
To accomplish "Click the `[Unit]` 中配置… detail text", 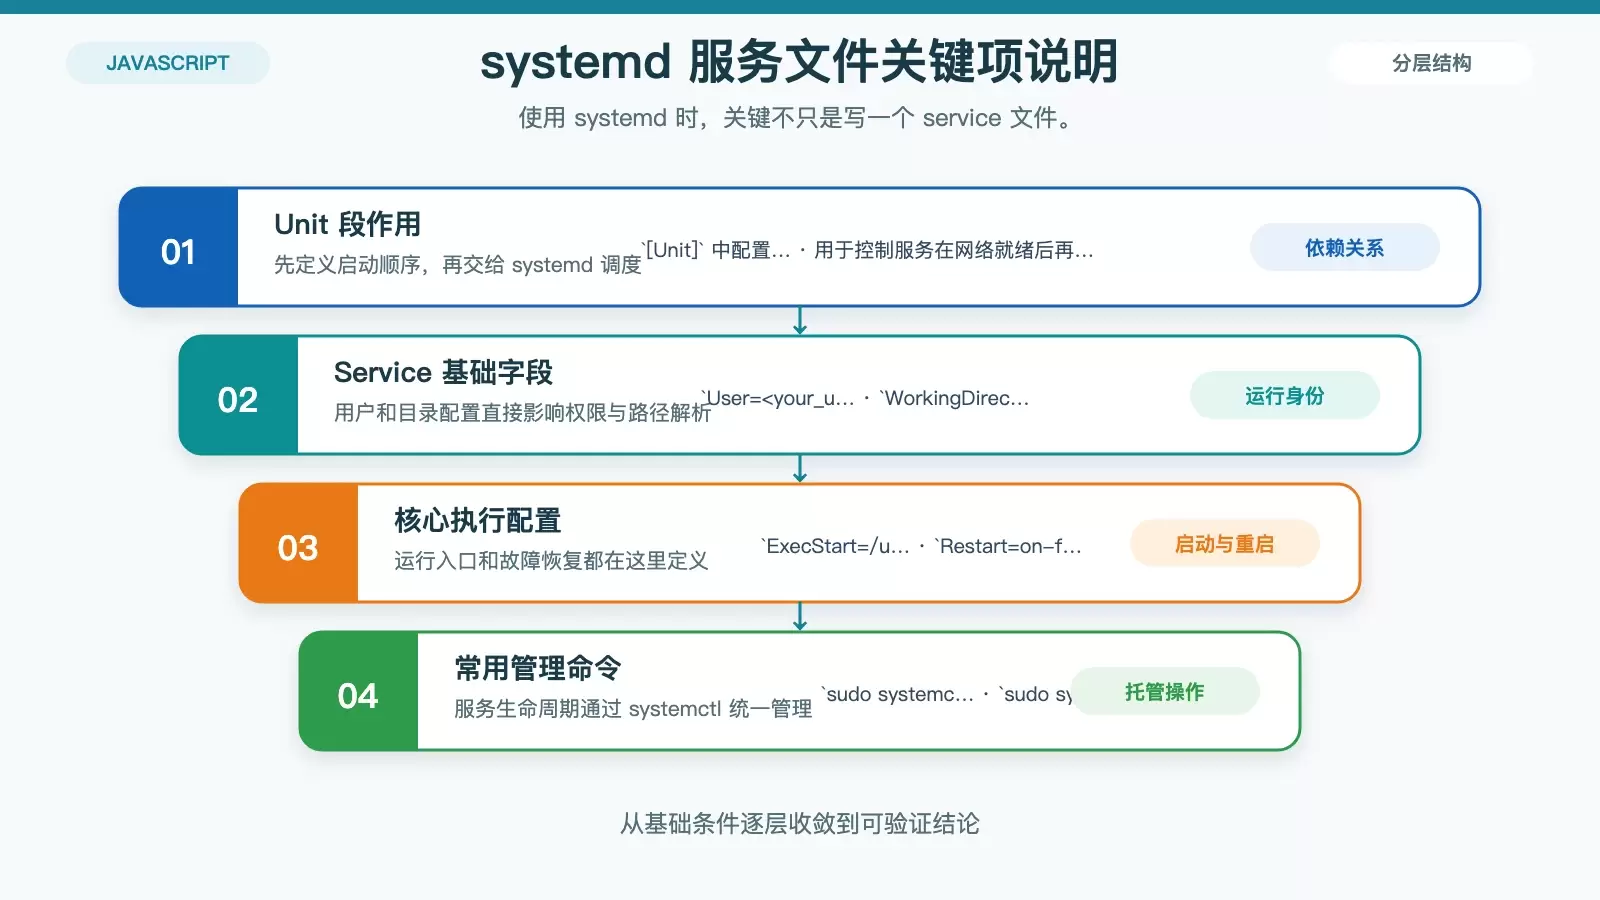I will point(715,250).
